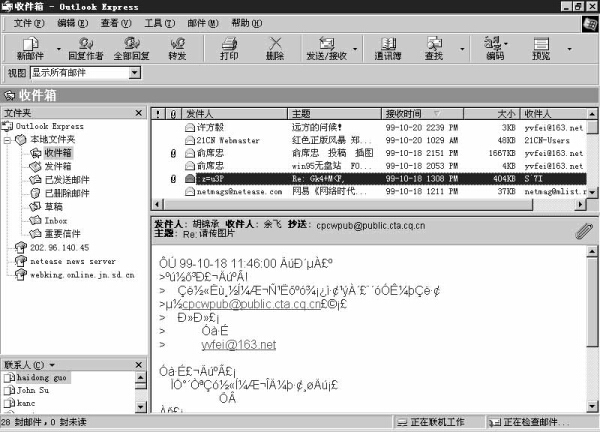Click the 转发 (Forward) toolbar icon
Screen dimensions: 600x432
pyautogui.click(x=177, y=49)
